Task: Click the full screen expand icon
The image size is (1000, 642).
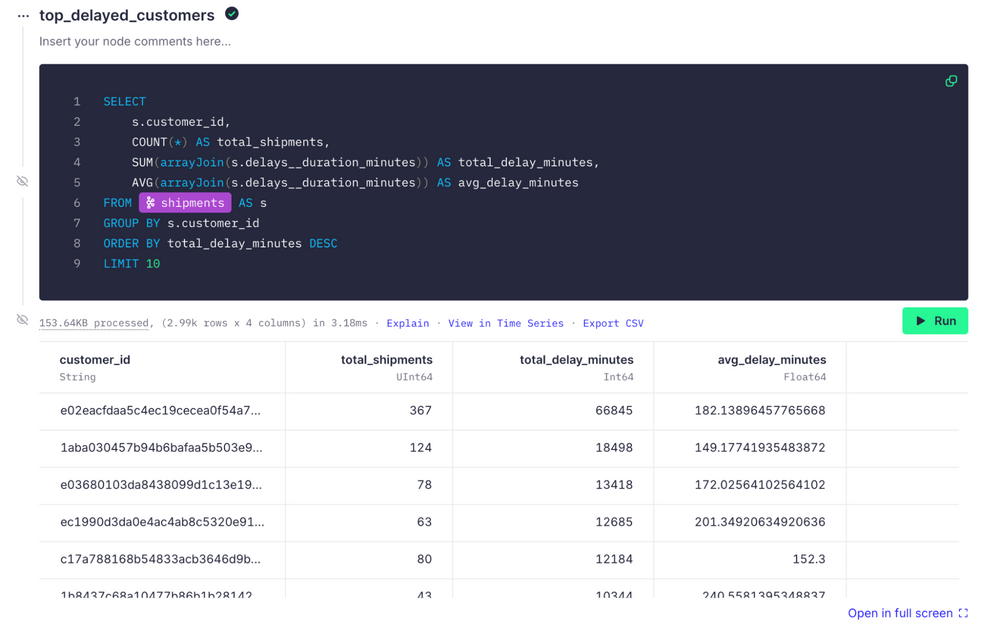Action: click(962, 612)
